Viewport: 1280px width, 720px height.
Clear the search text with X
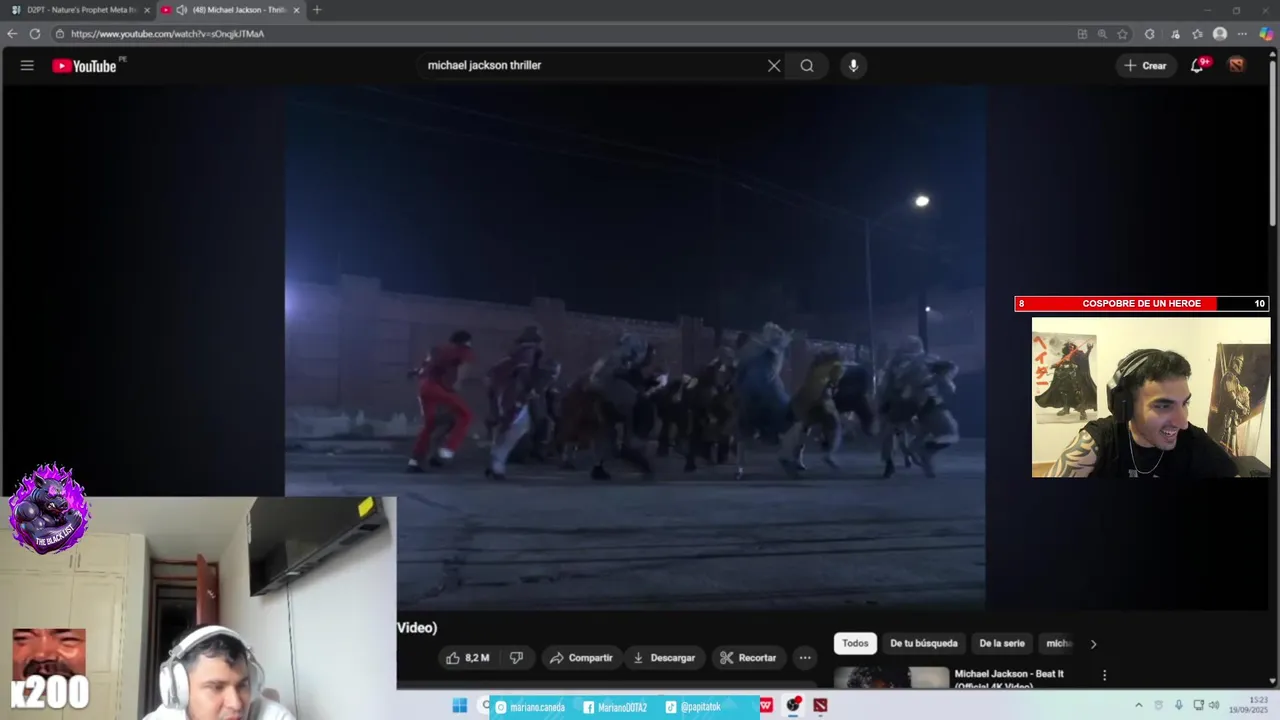click(774, 66)
